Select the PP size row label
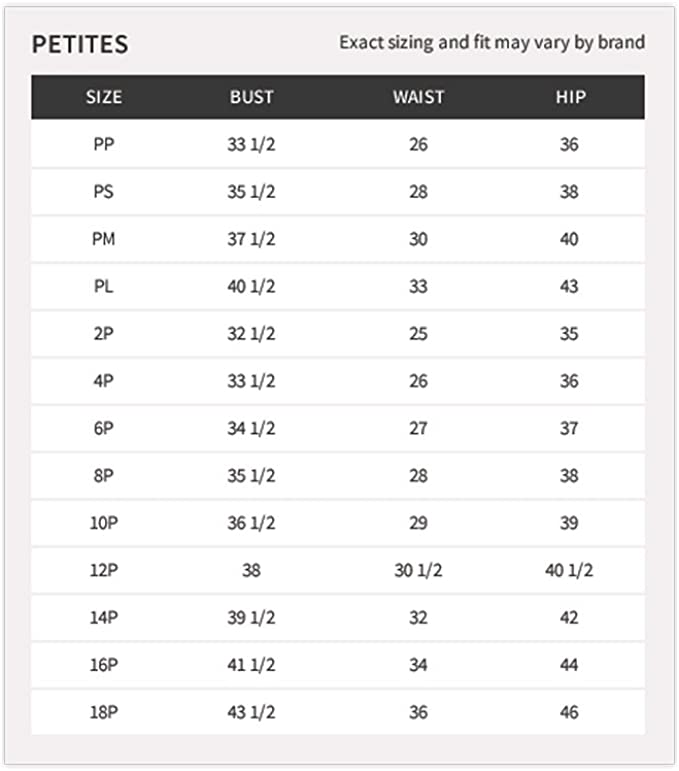This screenshot has width=679, height=771. click(x=103, y=145)
